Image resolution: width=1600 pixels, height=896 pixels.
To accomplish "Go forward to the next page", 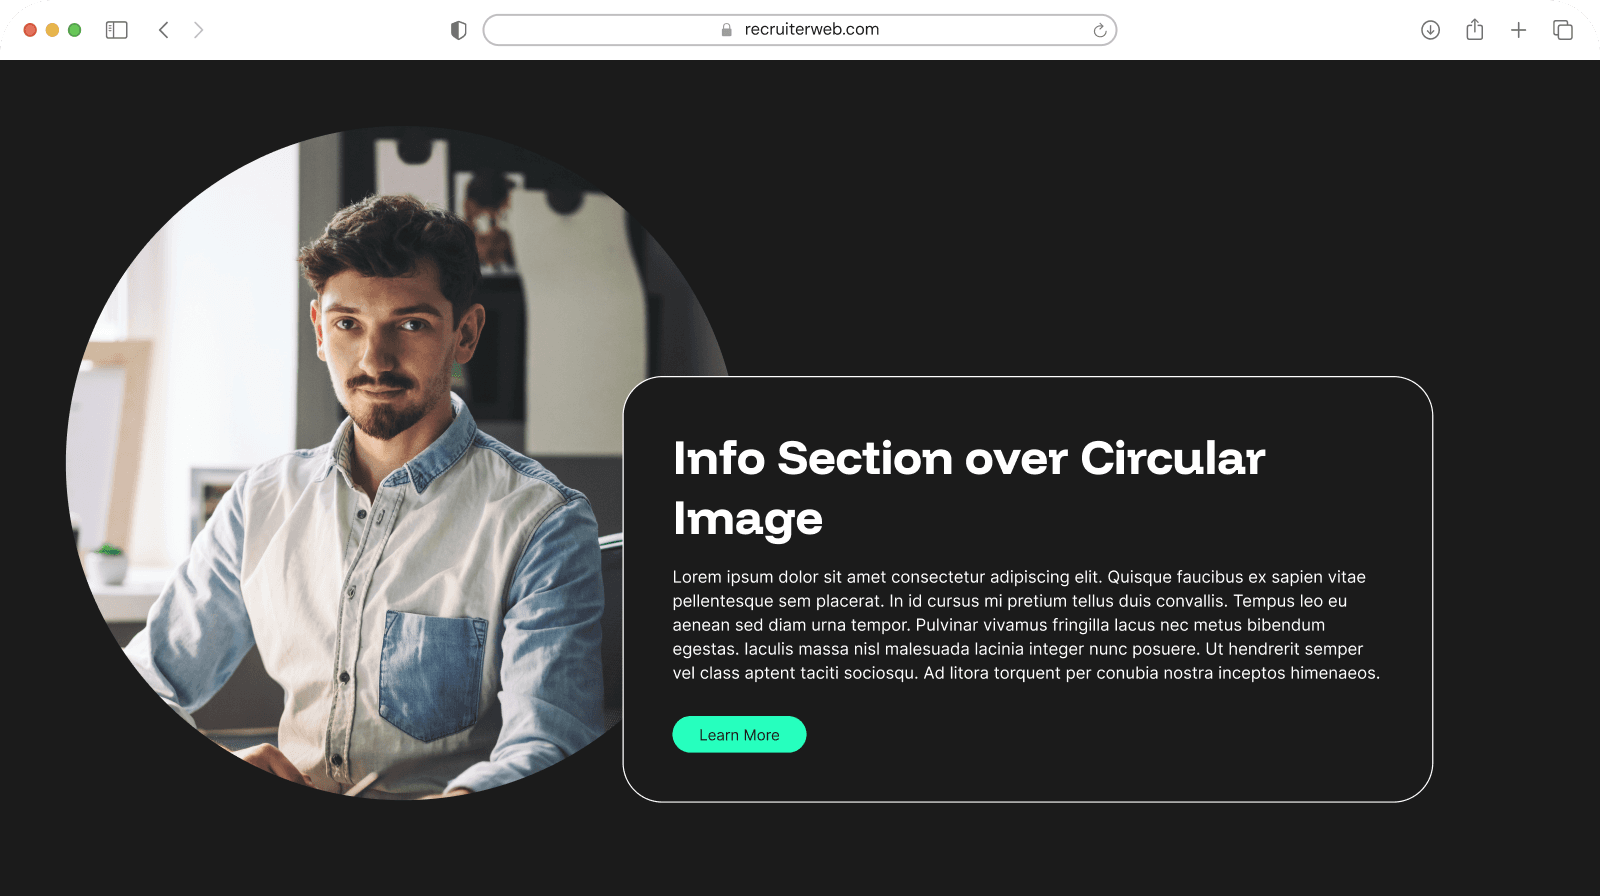I will (198, 30).
